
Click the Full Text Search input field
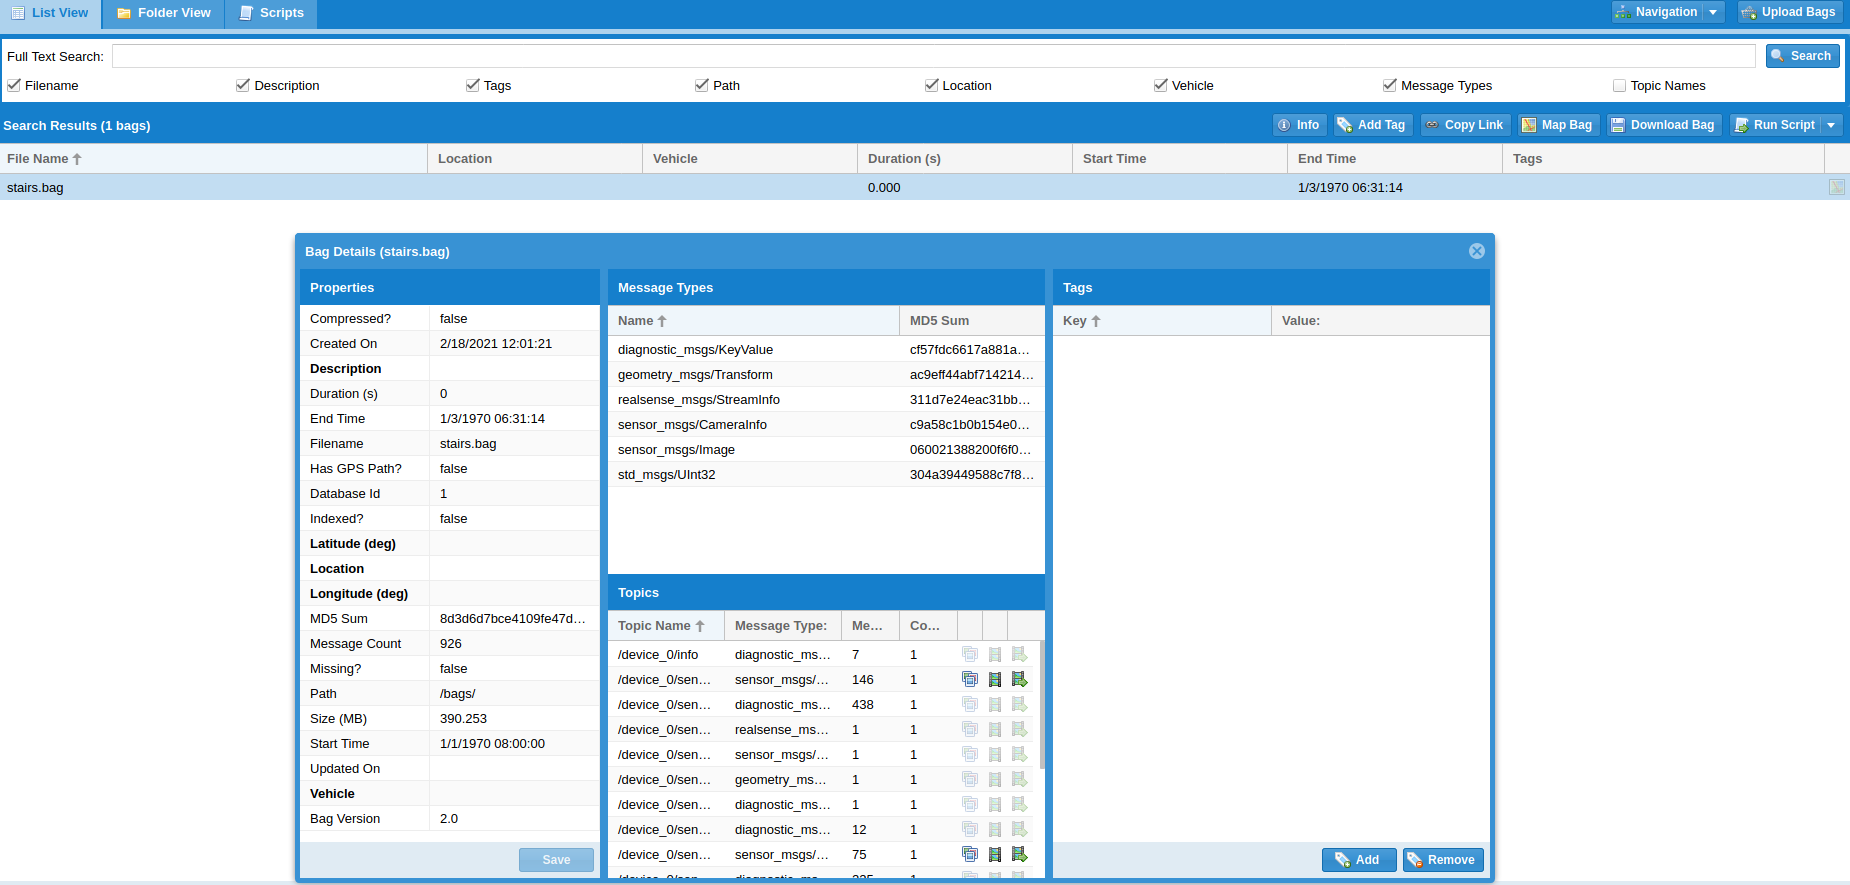[x=933, y=56]
